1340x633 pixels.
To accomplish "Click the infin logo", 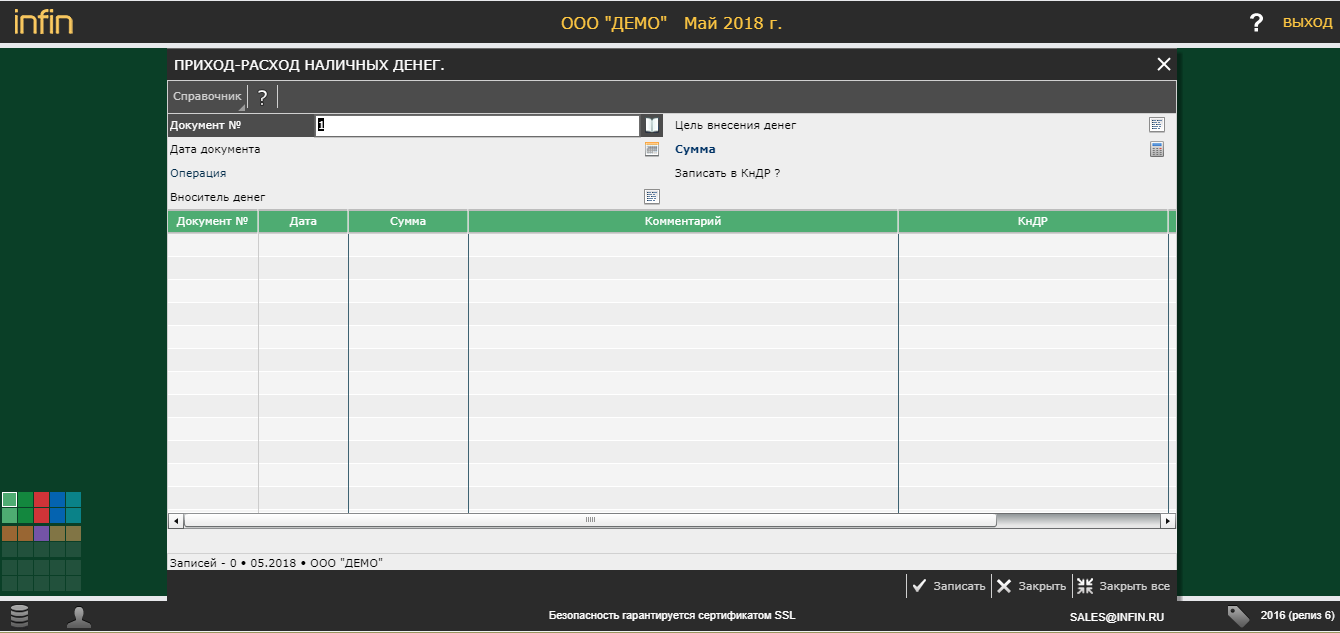I will 43,21.
